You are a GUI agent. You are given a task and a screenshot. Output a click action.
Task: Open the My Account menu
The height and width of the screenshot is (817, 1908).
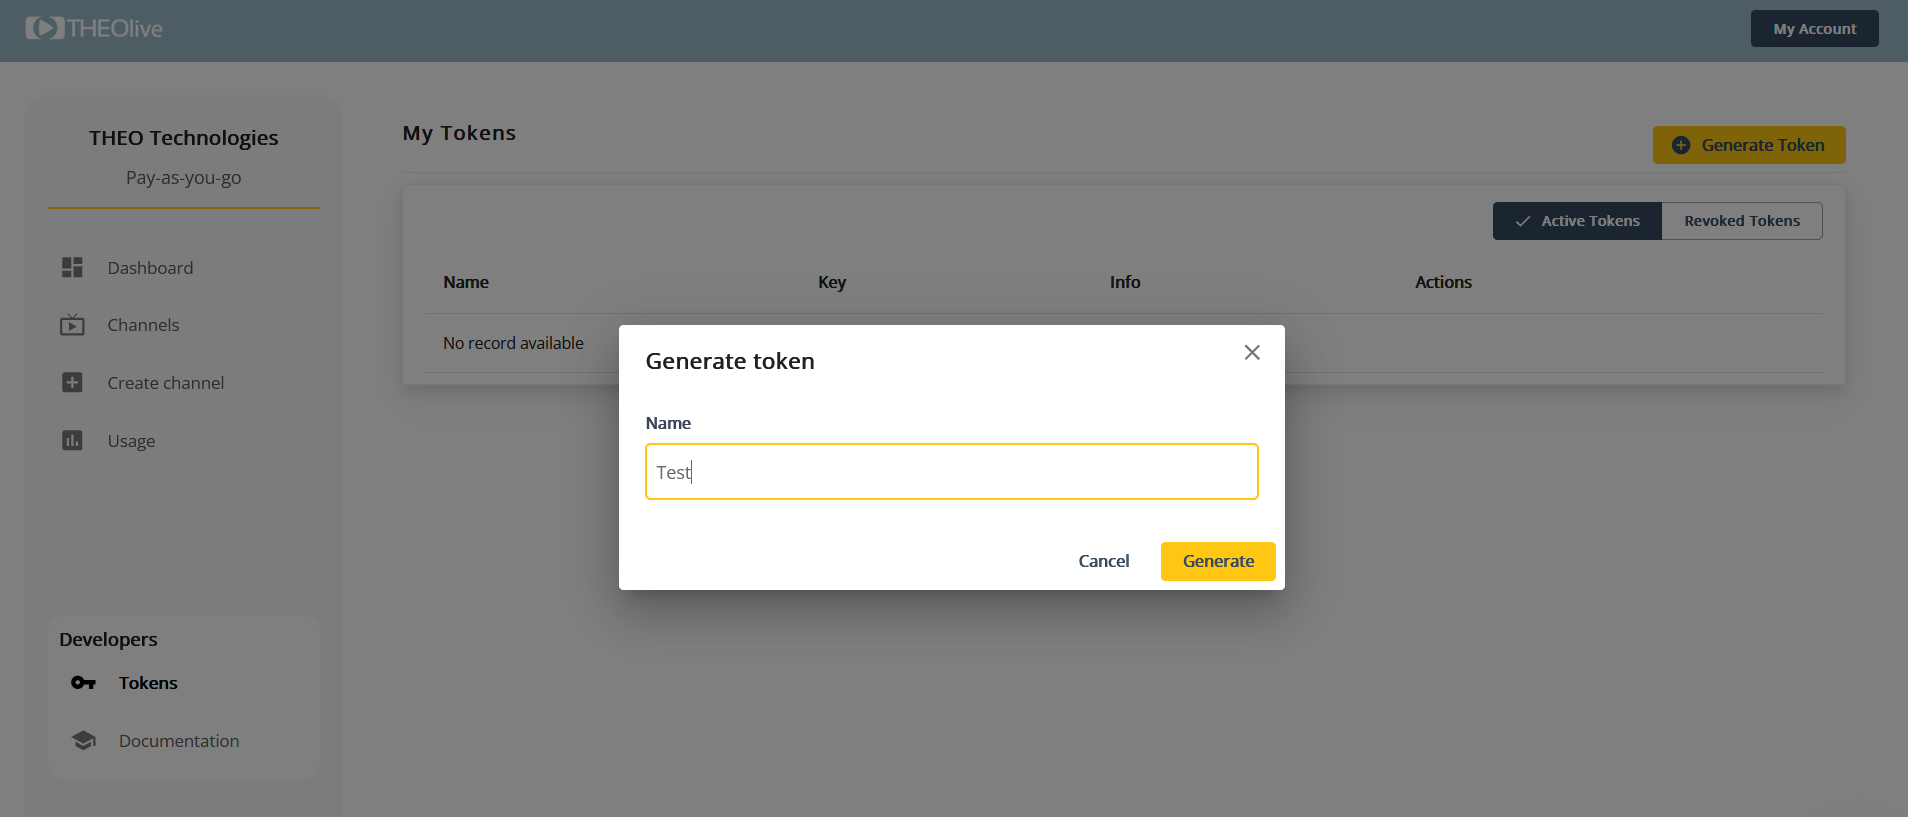pos(1814,29)
